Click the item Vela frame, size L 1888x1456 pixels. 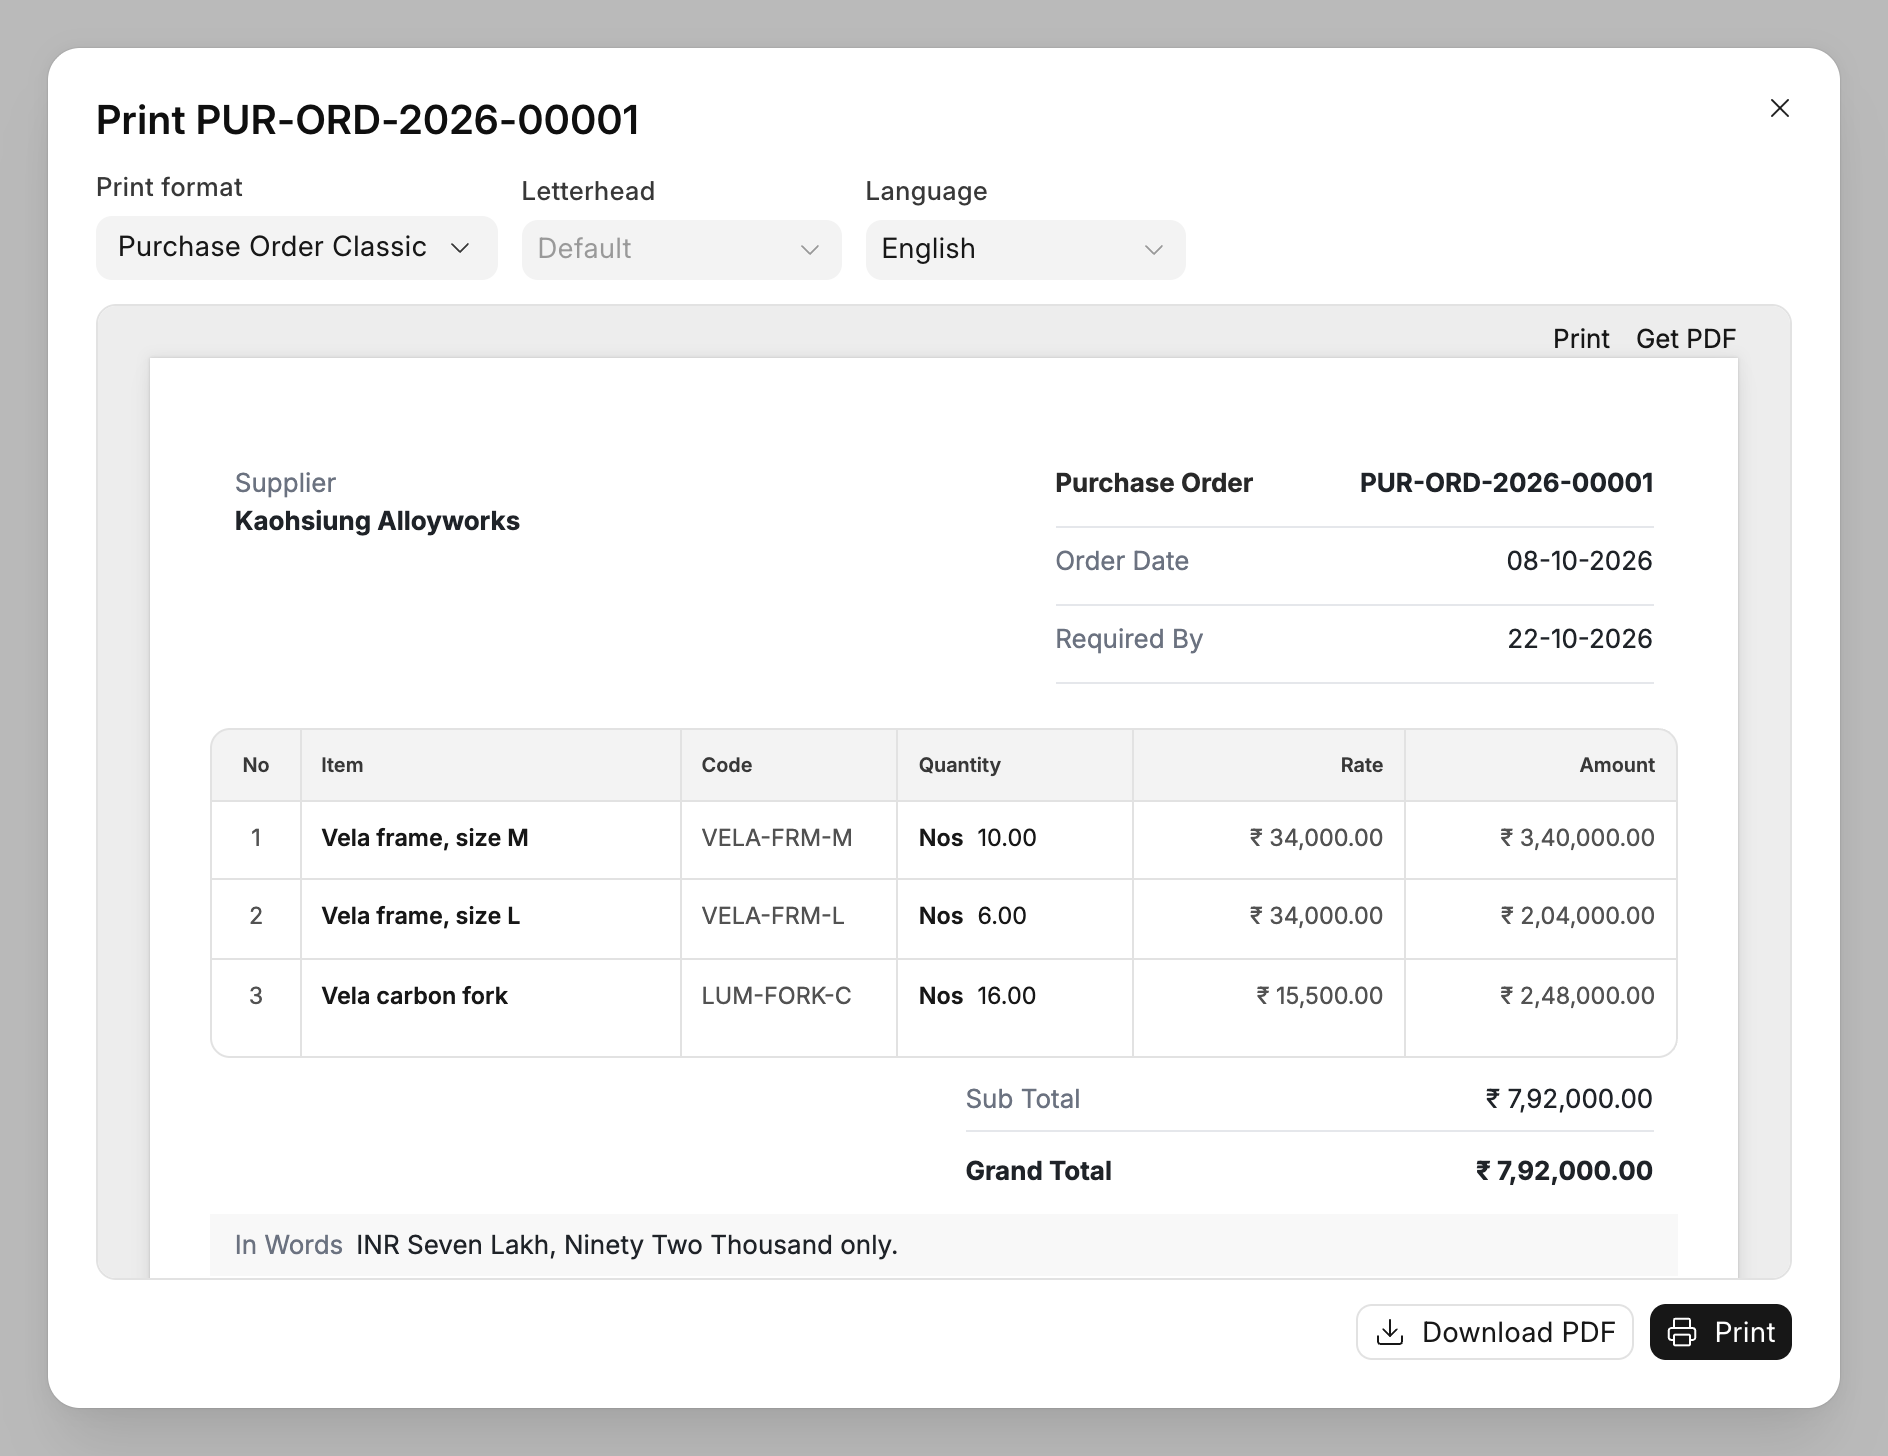pos(421,916)
